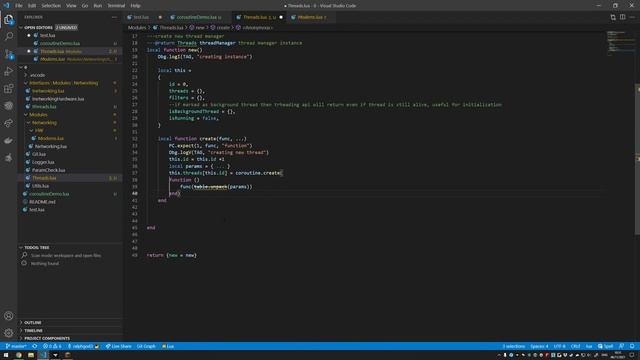This screenshot has height=360, width=640.
Task: Switch to the Modems.lua tab
Action: tap(310, 17)
